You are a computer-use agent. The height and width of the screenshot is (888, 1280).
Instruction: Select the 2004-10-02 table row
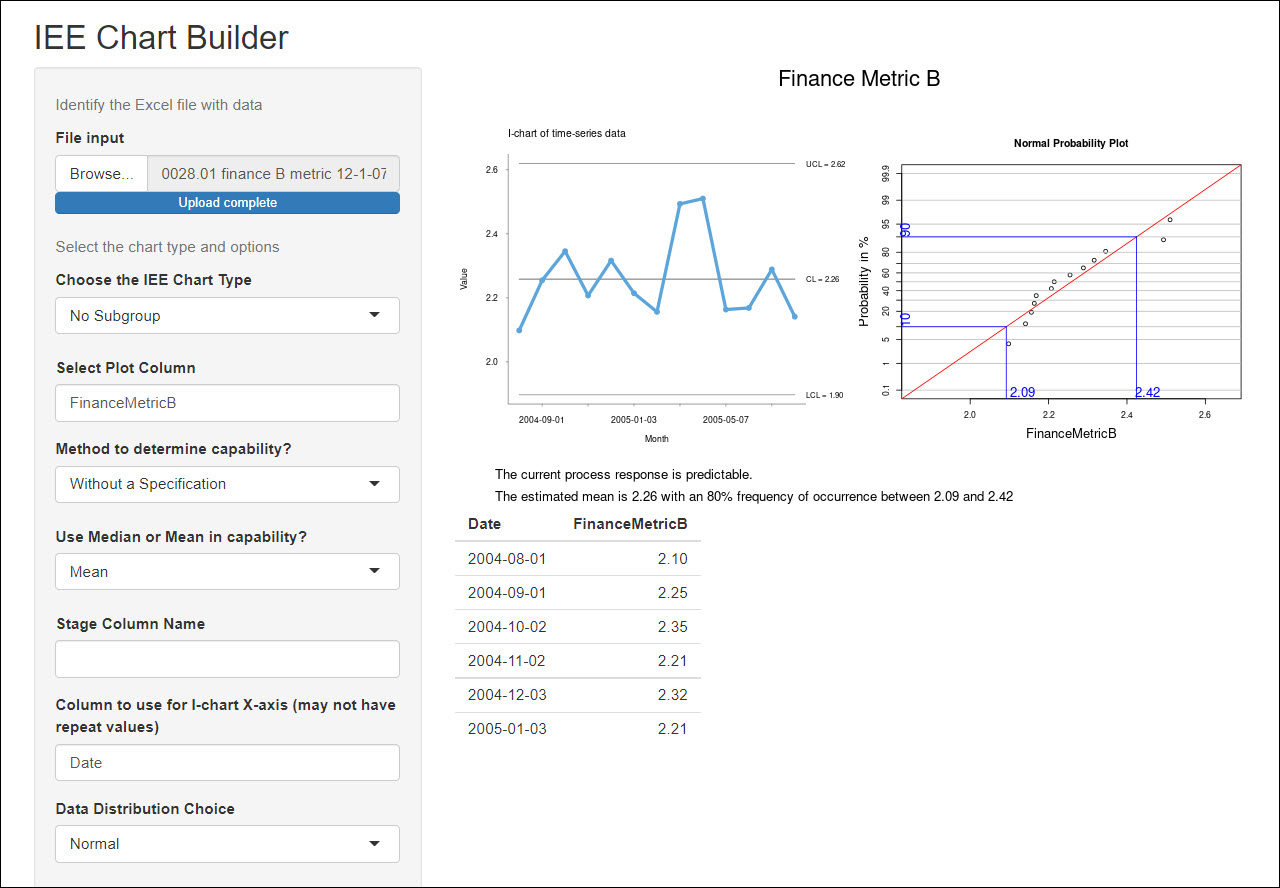pyautogui.click(x=577, y=627)
